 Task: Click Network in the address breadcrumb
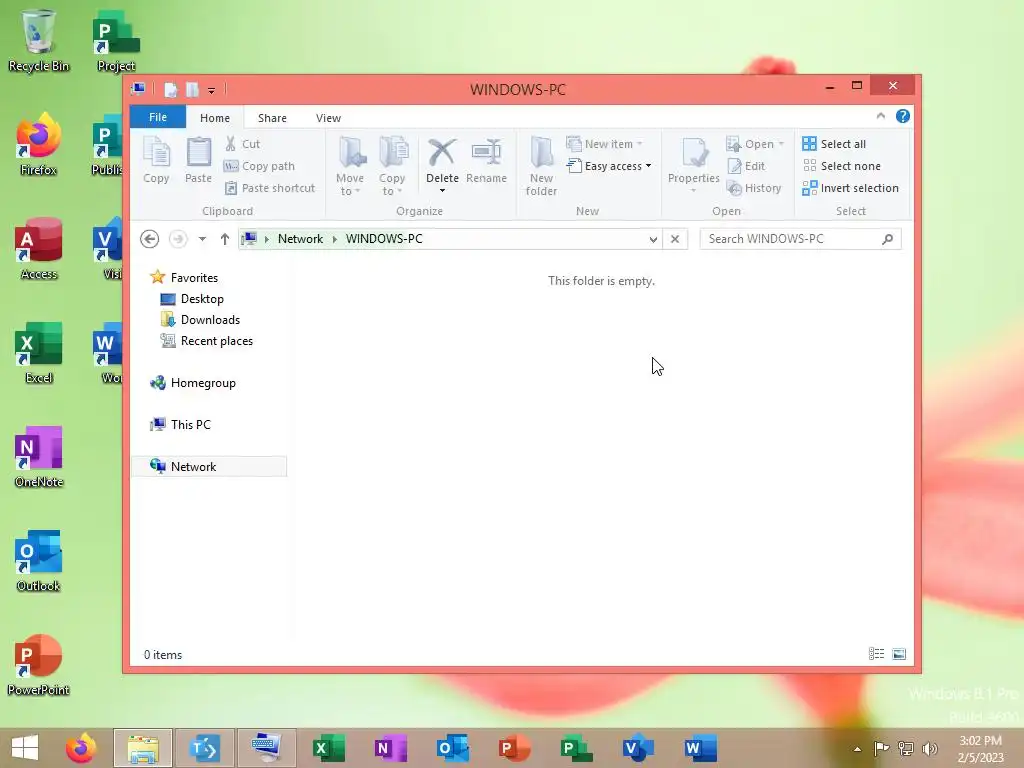(x=300, y=239)
